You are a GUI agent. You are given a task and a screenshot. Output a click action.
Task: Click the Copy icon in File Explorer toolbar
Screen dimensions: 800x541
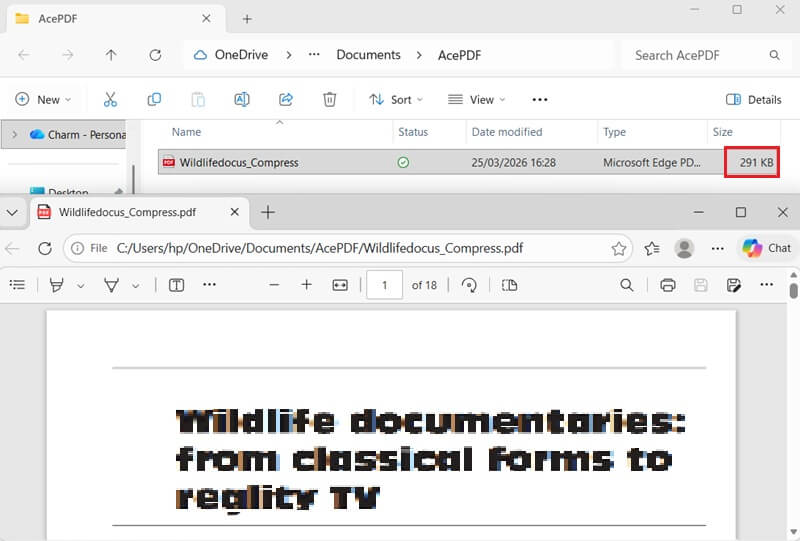(154, 100)
